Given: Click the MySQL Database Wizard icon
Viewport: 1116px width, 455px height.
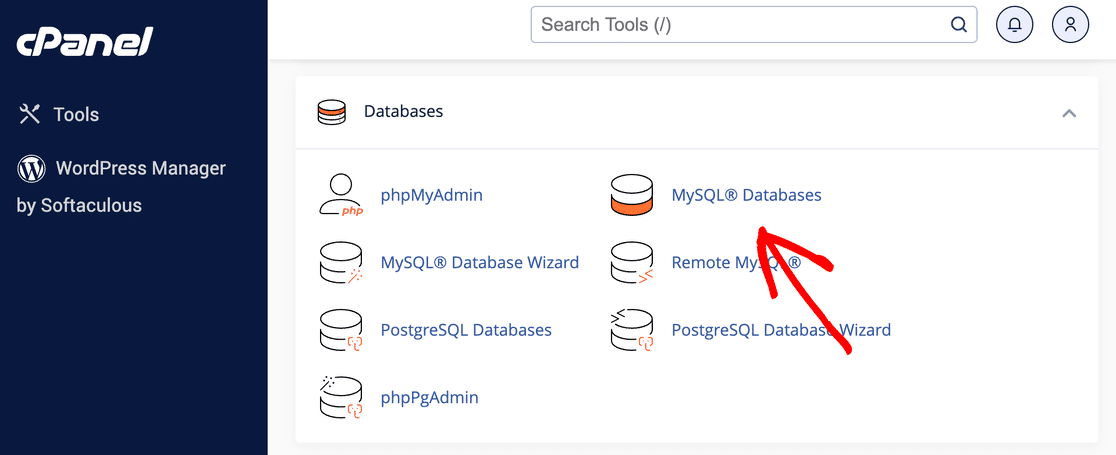Looking at the screenshot, I should pyautogui.click(x=340, y=263).
